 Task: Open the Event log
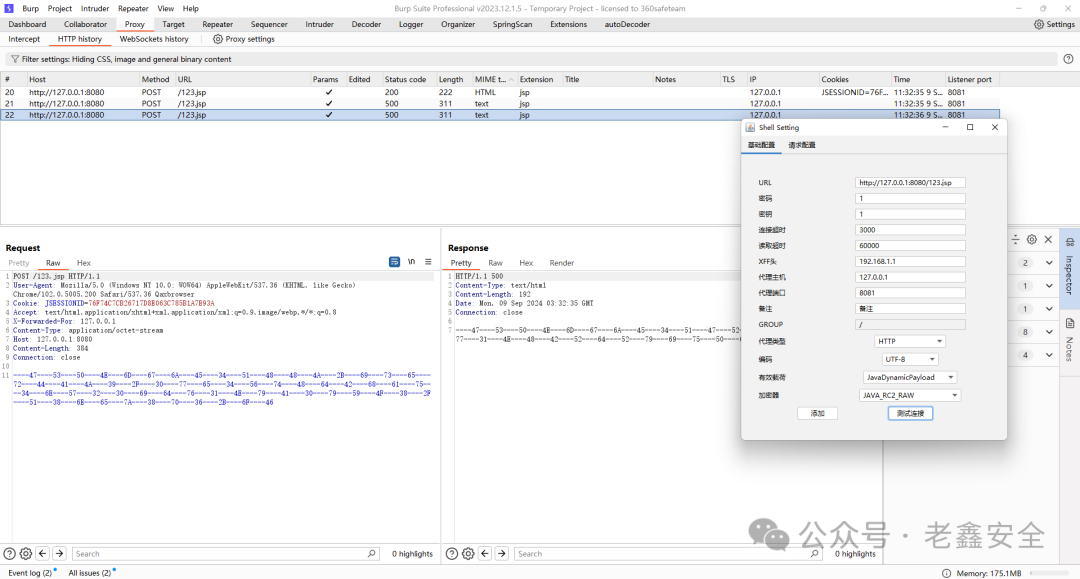click(x=30, y=573)
